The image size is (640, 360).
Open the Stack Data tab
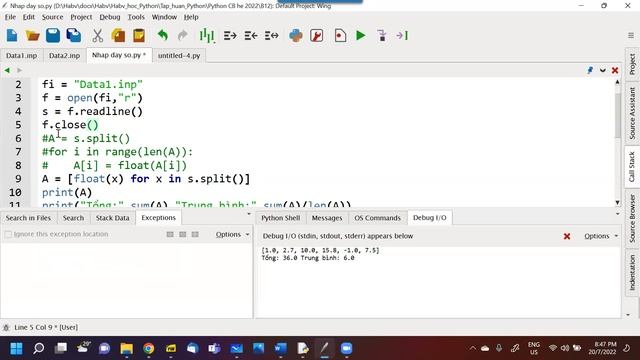point(113,218)
